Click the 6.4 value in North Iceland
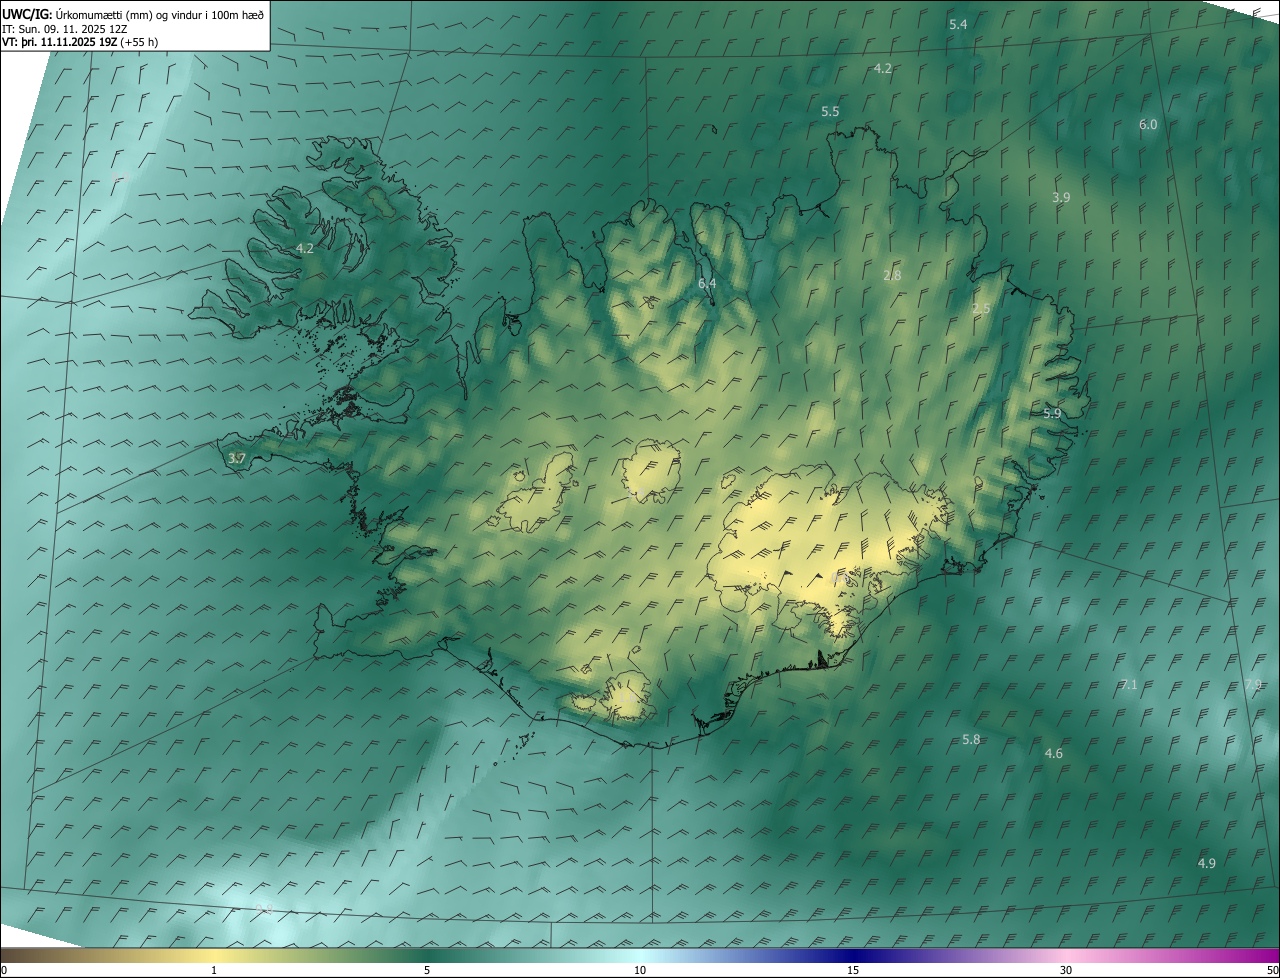 click(x=707, y=284)
